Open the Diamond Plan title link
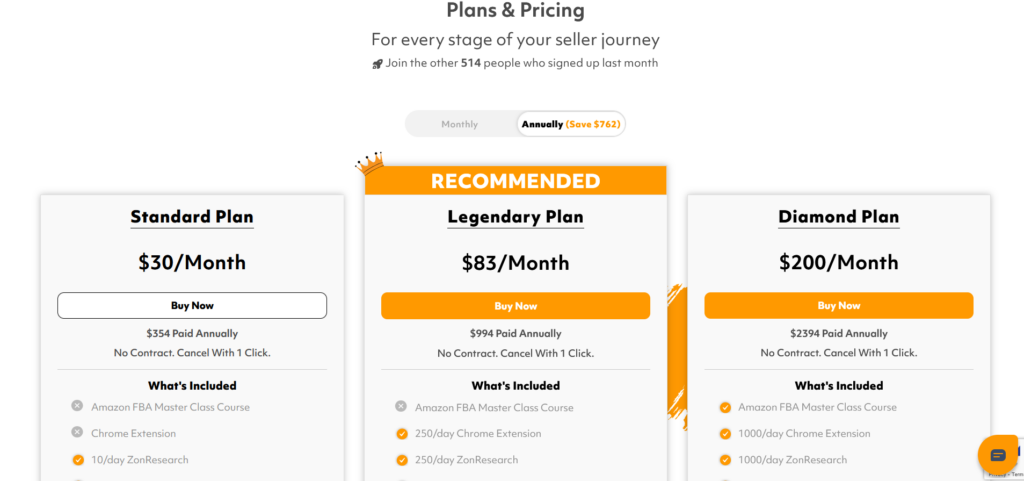The height and width of the screenshot is (481, 1024). click(x=838, y=217)
